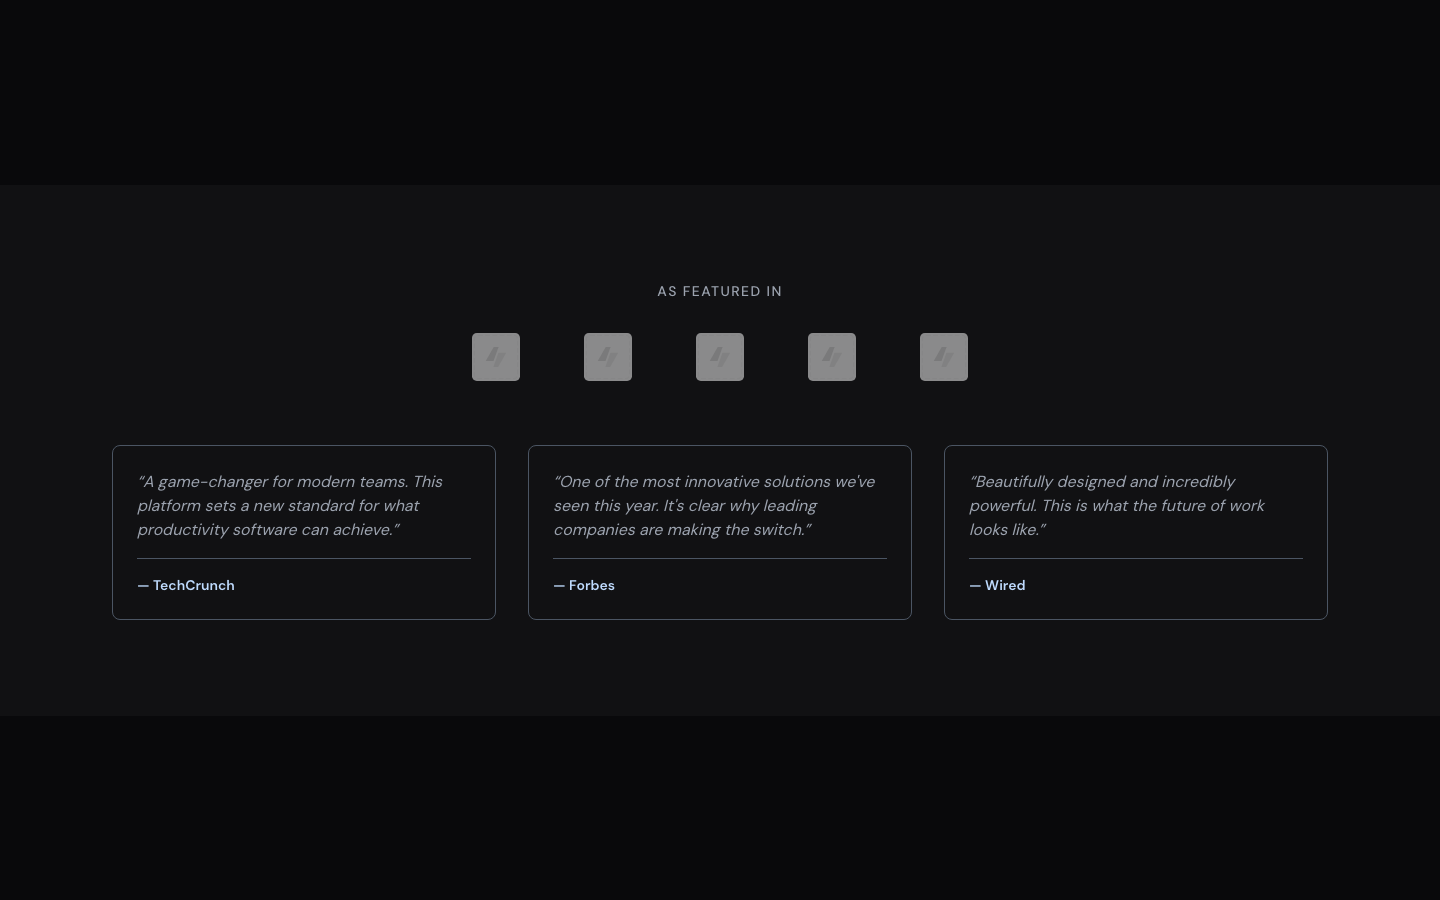Viewport: 1440px width, 900px height.
Task: Click the last press logo placeholder
Action: (944, 357)
